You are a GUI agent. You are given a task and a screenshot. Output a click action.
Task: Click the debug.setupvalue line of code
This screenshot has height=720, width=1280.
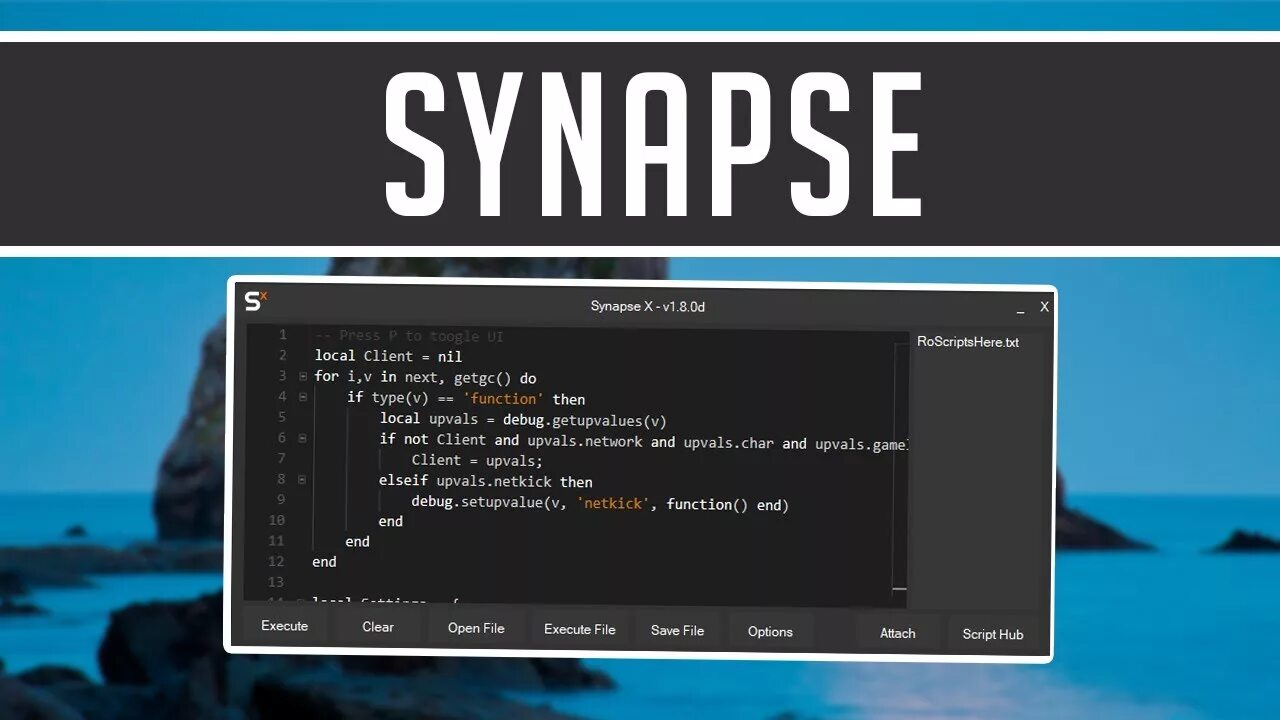tap(600, 504)
